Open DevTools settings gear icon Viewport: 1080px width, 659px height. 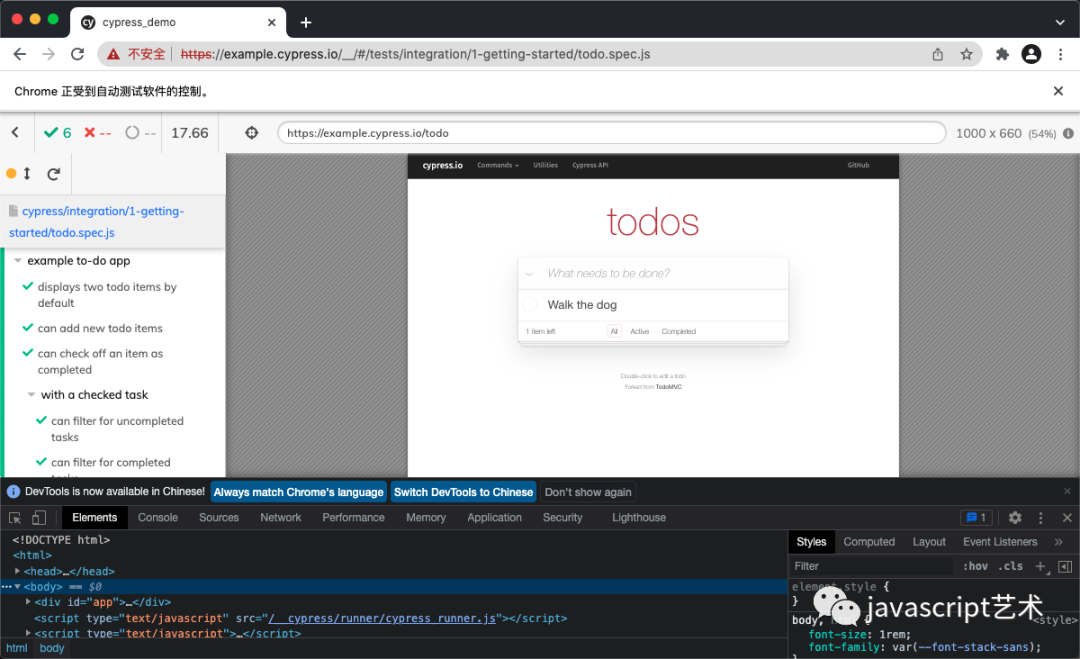pyautogui.click(x=1015, y=518)
